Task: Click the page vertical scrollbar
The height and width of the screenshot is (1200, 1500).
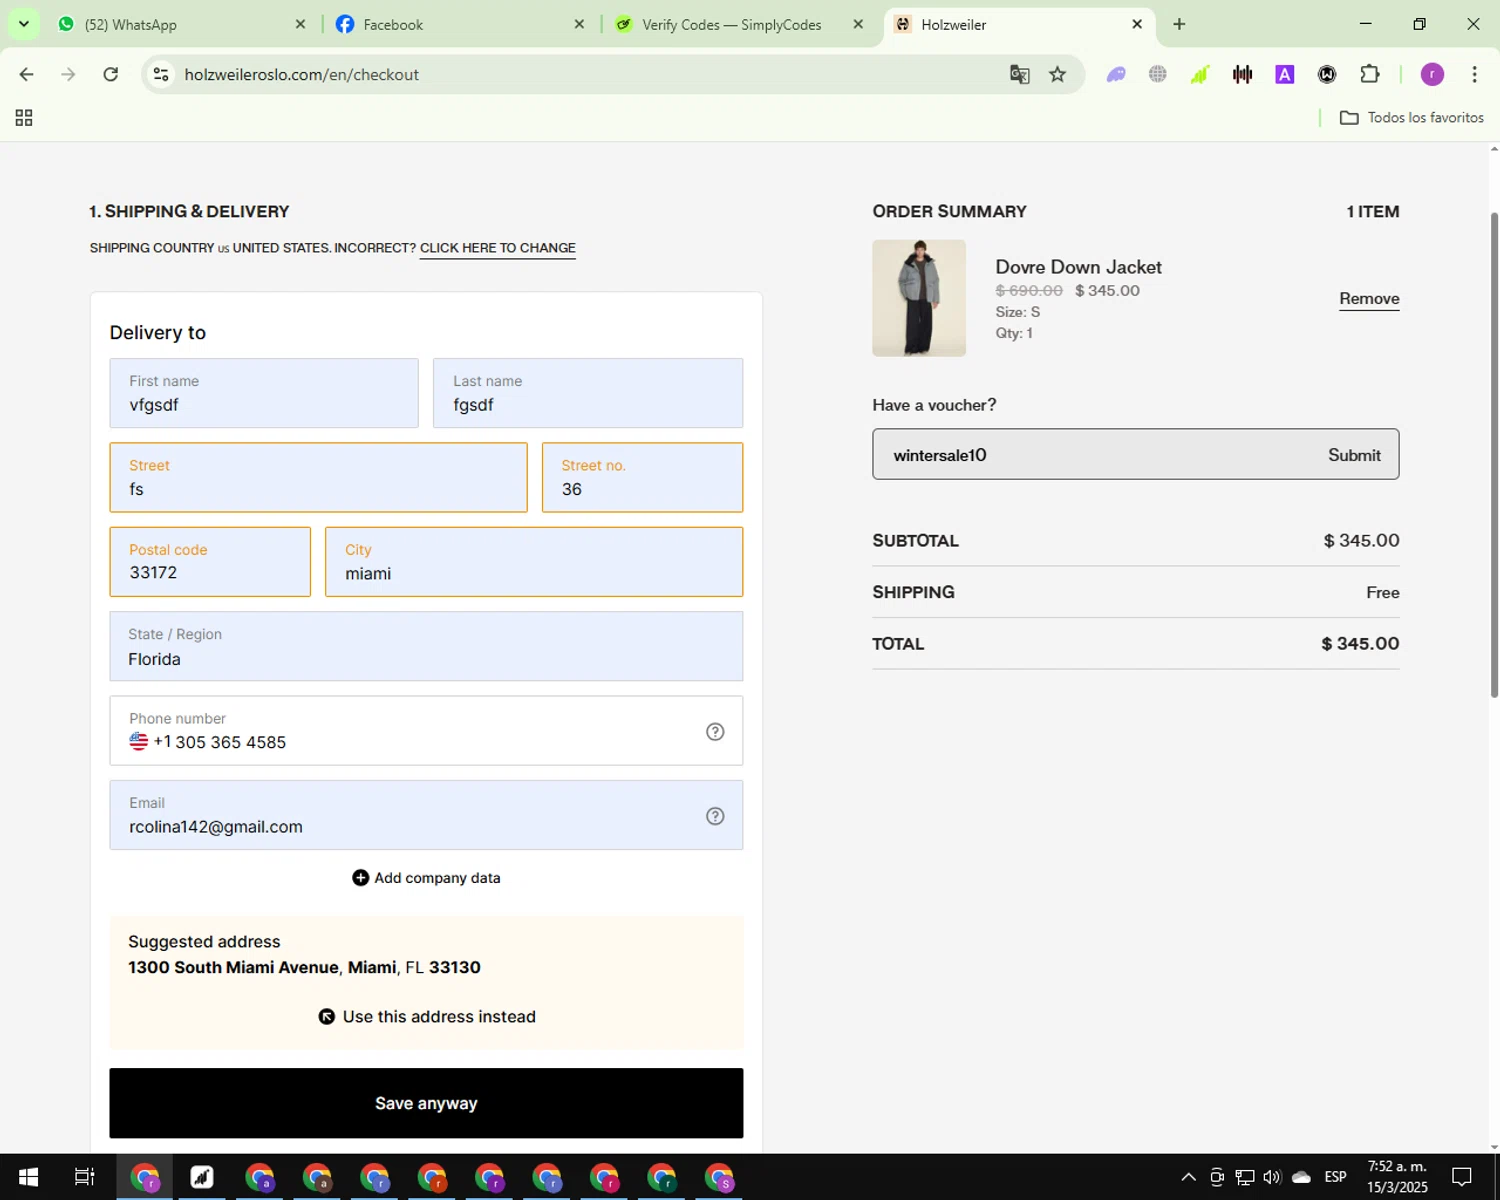Action: tap(1494, 455)
